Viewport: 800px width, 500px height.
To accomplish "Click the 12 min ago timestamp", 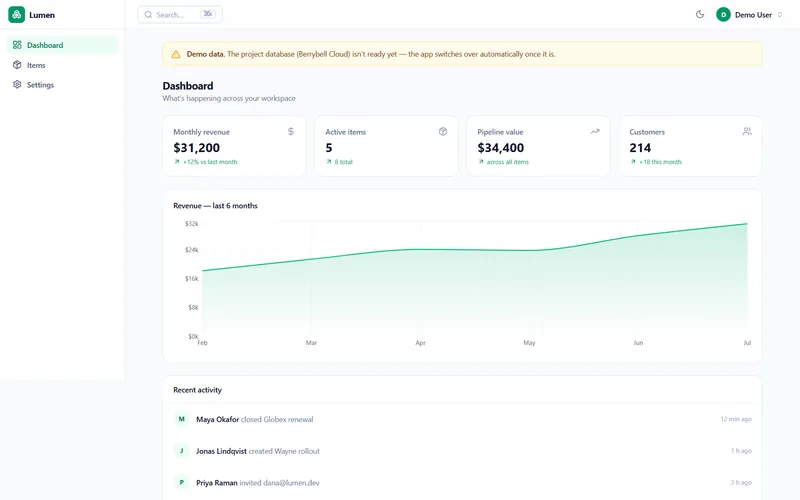I will 736,419.
